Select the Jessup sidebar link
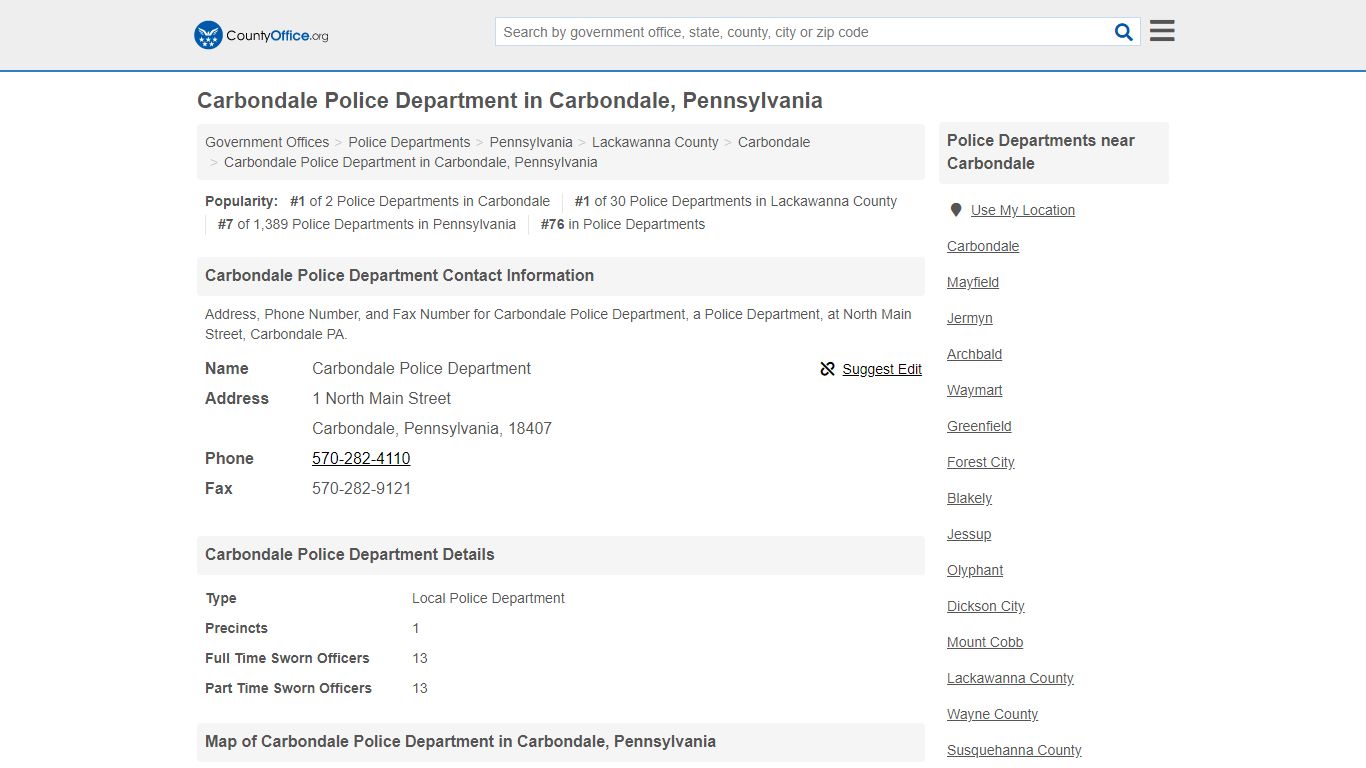This screenshot has width=1366, height=768. [x=969, y=534]
